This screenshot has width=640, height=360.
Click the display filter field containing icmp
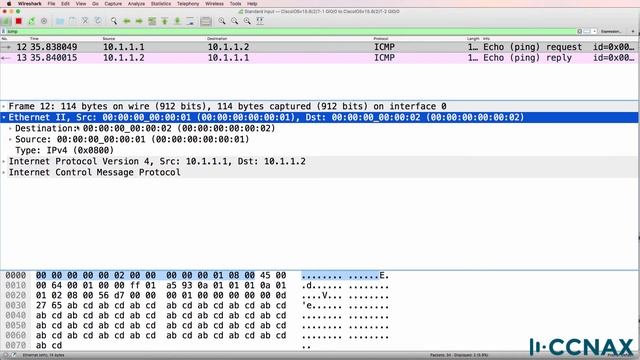291,31
